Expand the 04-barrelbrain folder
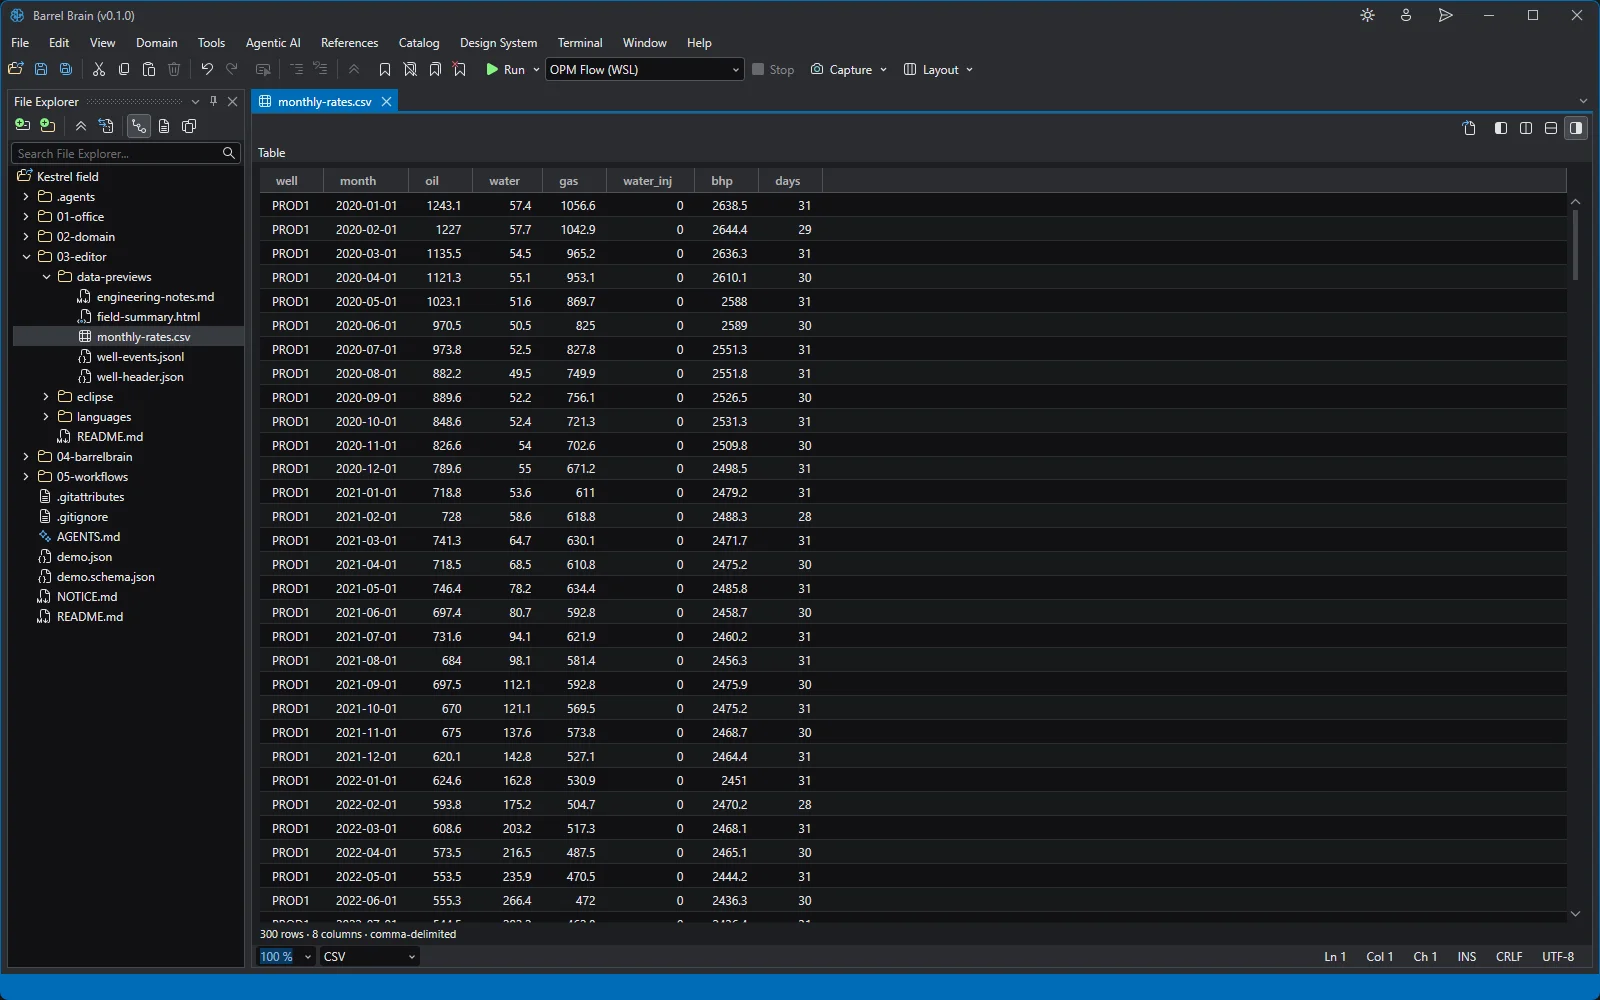Screen dimensions: 1600x1000 click(x=26, y=457)
